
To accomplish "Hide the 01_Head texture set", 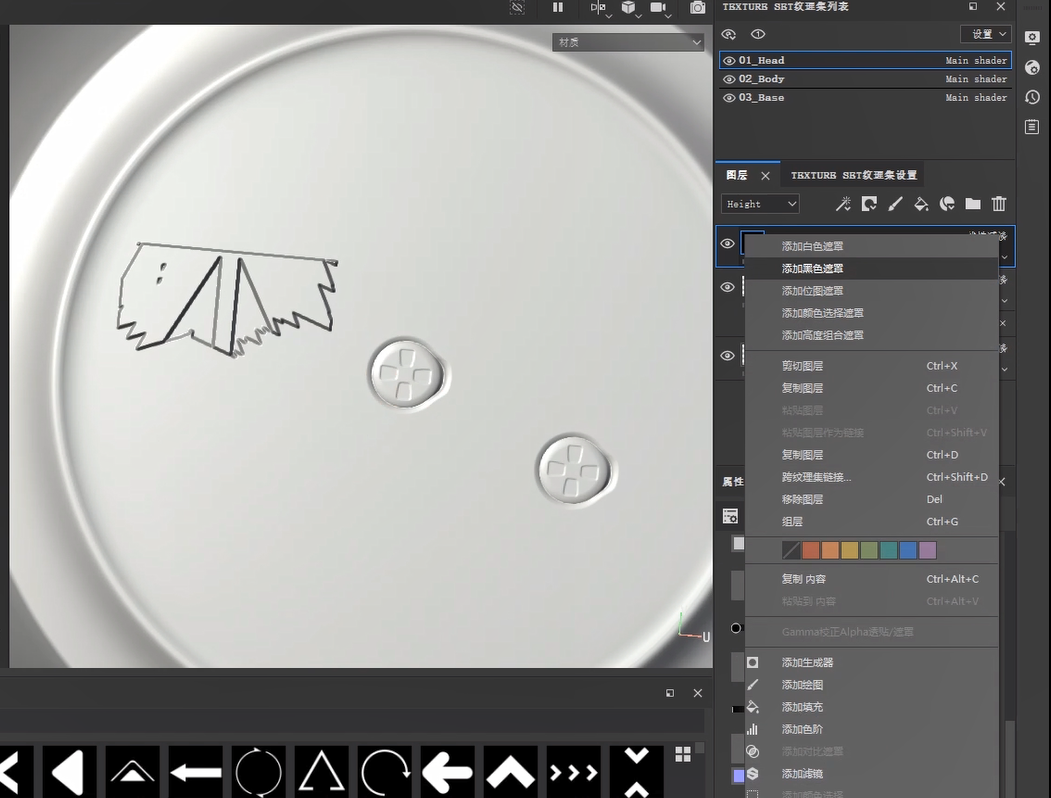I will (729, 61).
